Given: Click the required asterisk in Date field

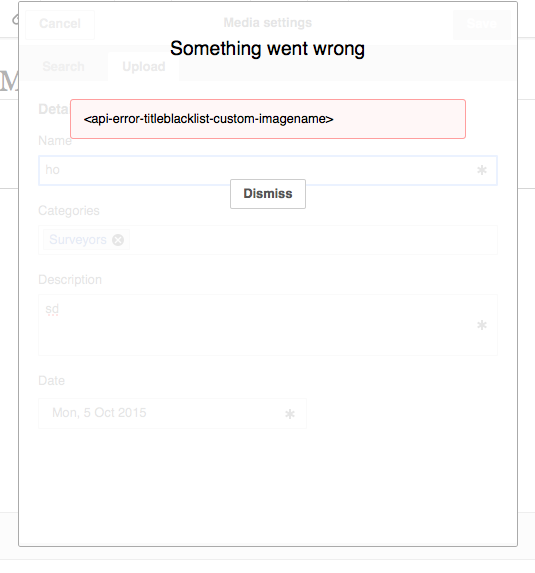Looking at the screenshot, I should point(290,414).
